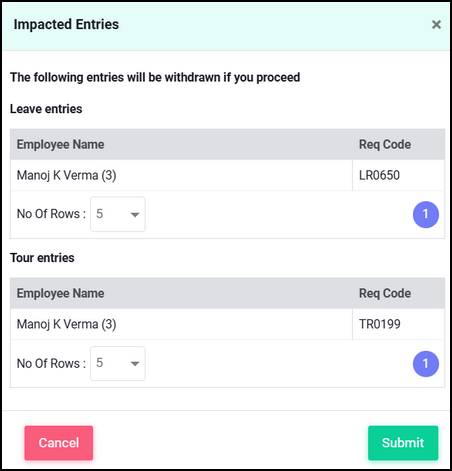The height and width of the screenshot is (471, 452).
Task: Click the Leave entries section heading
Action: tap(46, 109)
